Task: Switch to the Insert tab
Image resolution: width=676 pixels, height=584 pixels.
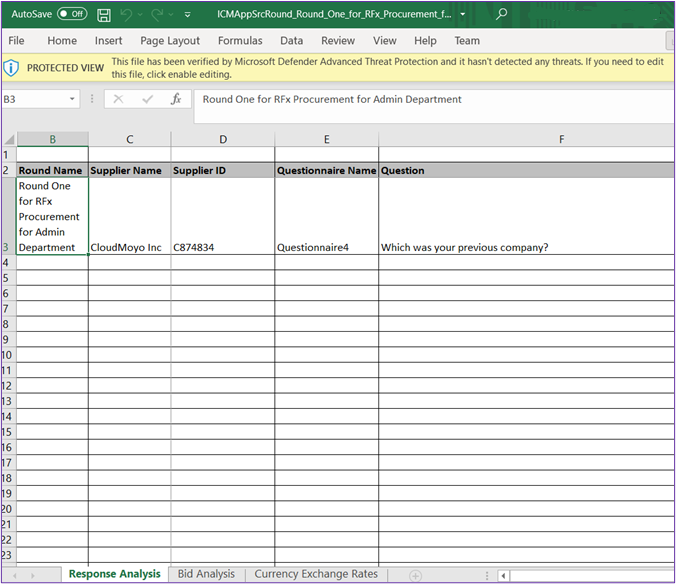Action: pos(108,41)
